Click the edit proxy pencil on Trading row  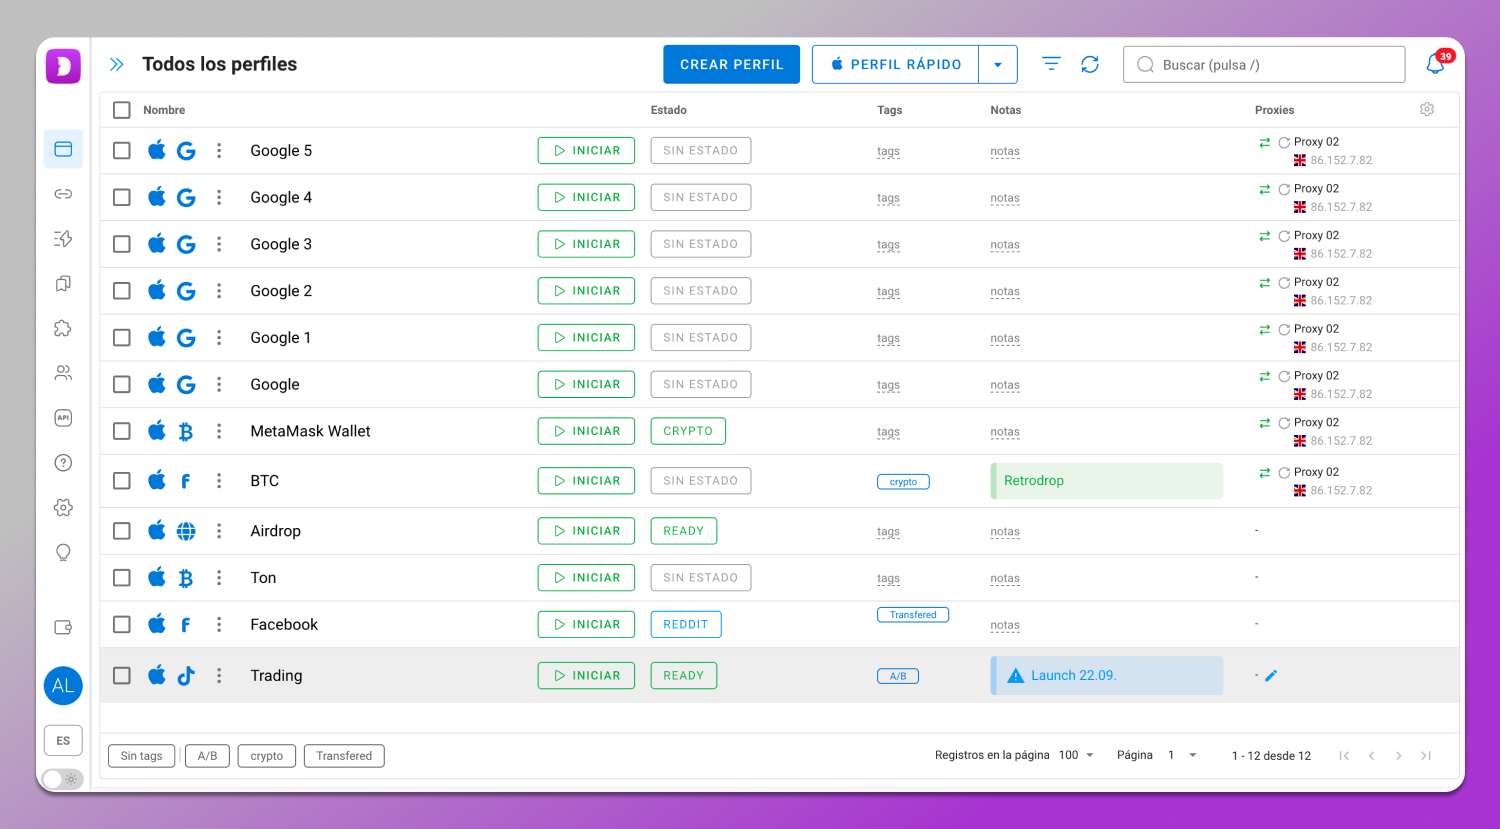click(x=1271, y=676)
